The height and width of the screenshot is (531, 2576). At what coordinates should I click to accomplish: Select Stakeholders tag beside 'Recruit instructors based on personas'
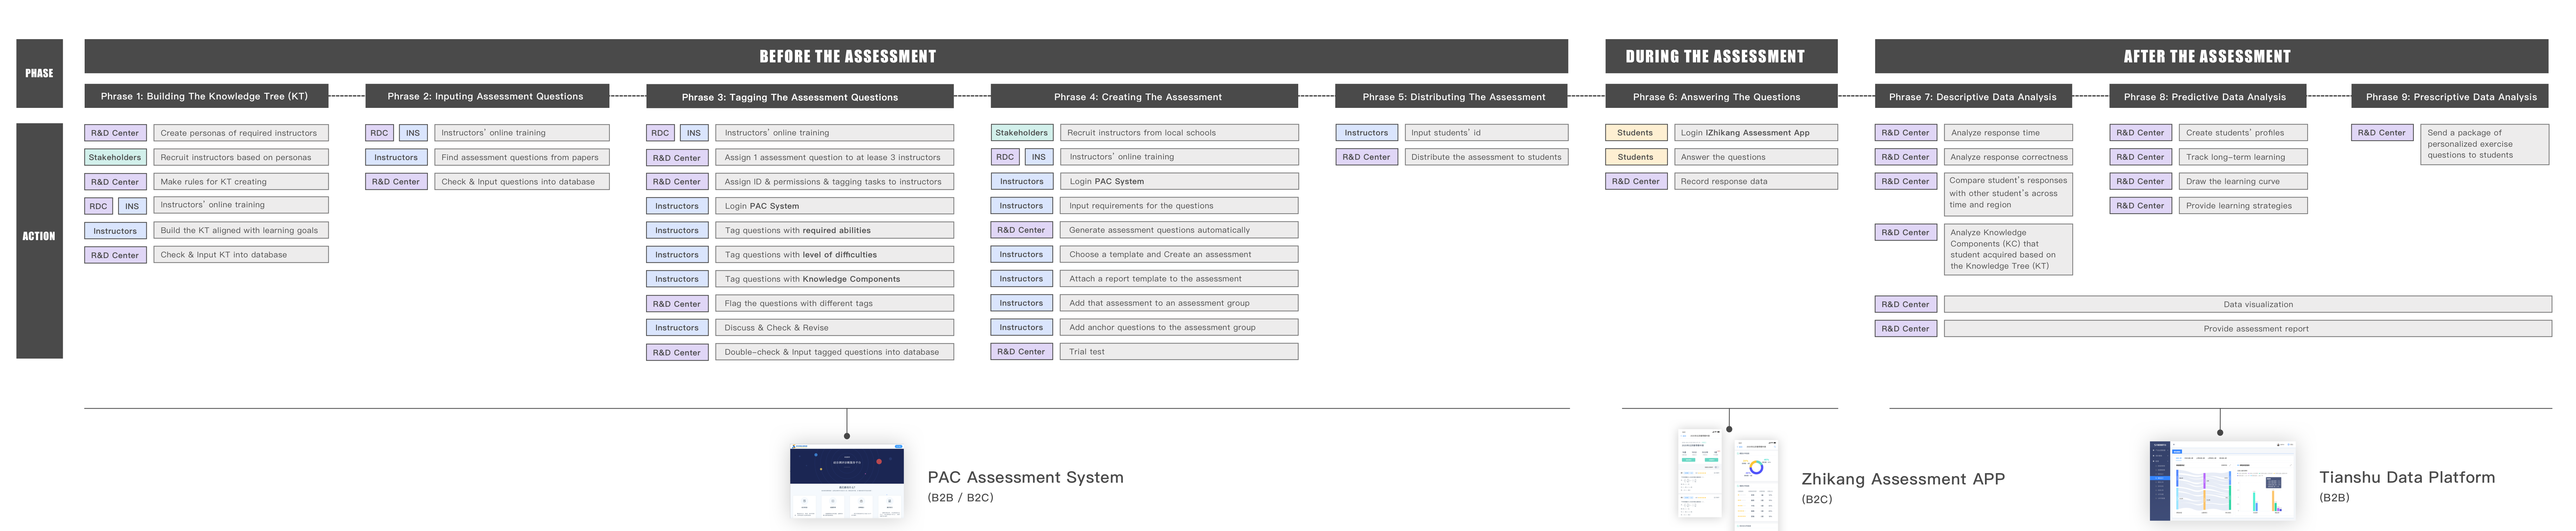click(x=115, y=157)
